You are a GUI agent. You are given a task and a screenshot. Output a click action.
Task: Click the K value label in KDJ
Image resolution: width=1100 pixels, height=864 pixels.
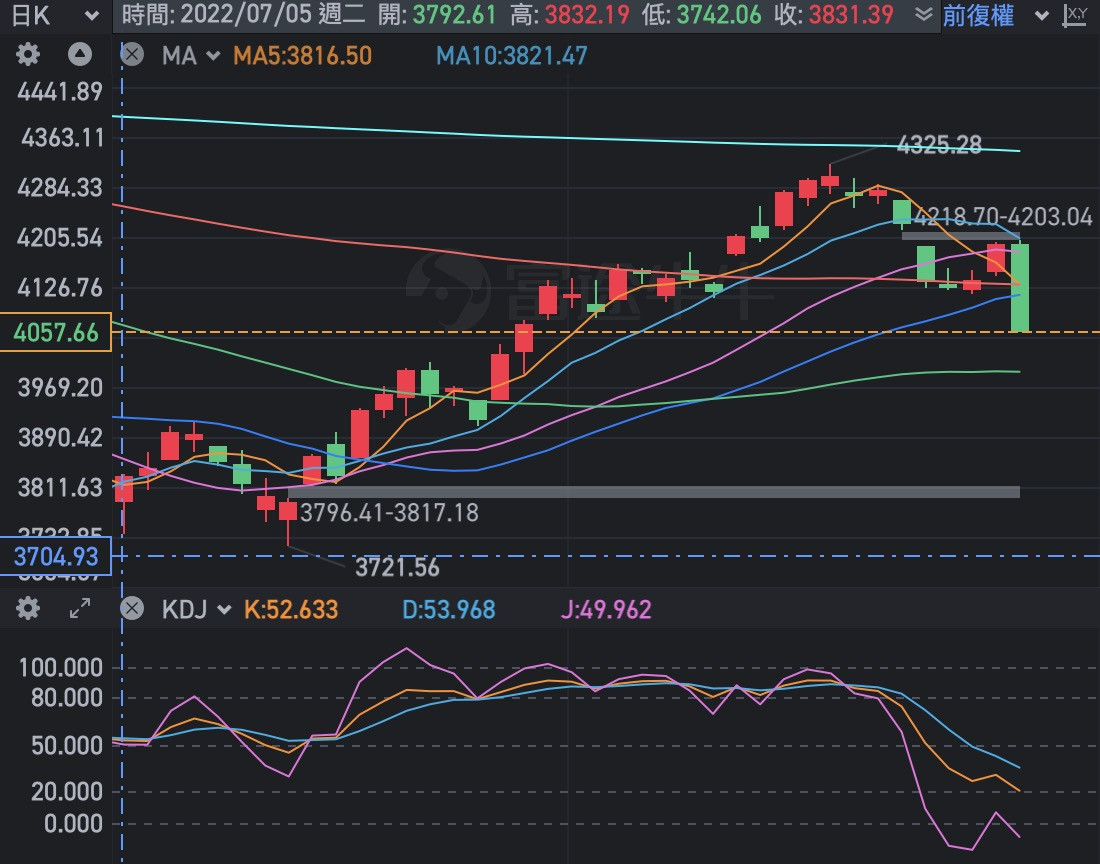(291, 608)
